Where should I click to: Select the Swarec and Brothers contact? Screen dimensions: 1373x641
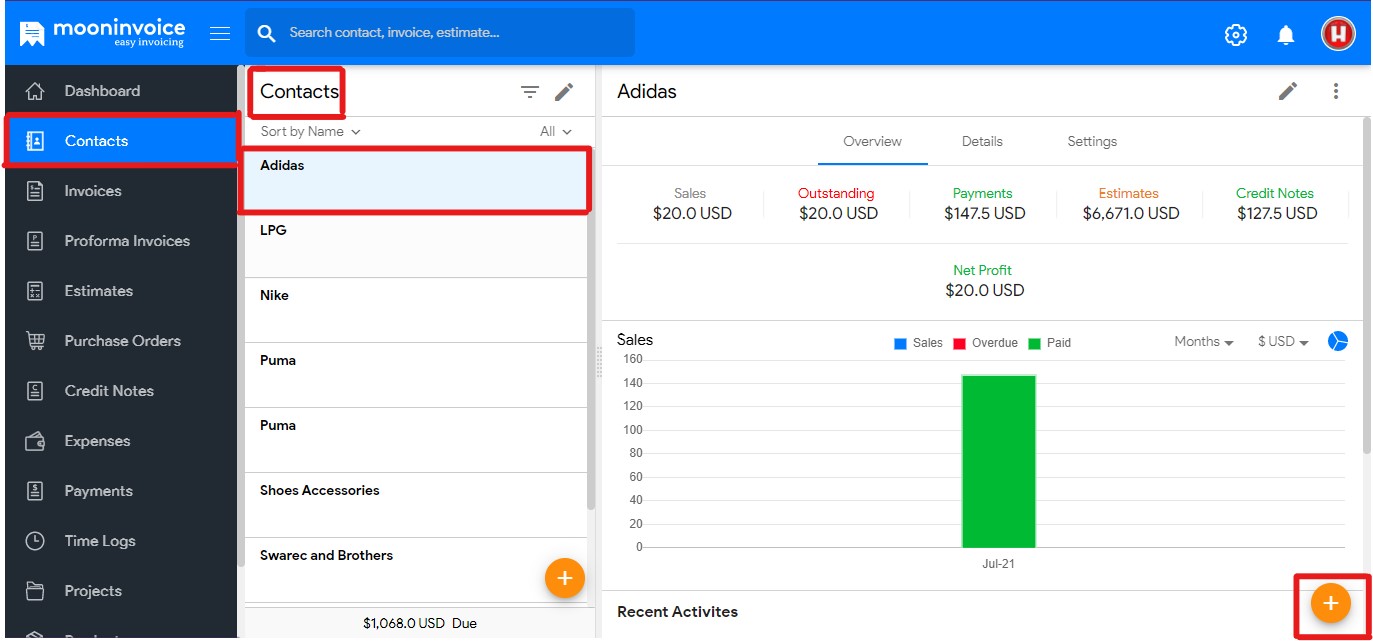tap(415, 570)
